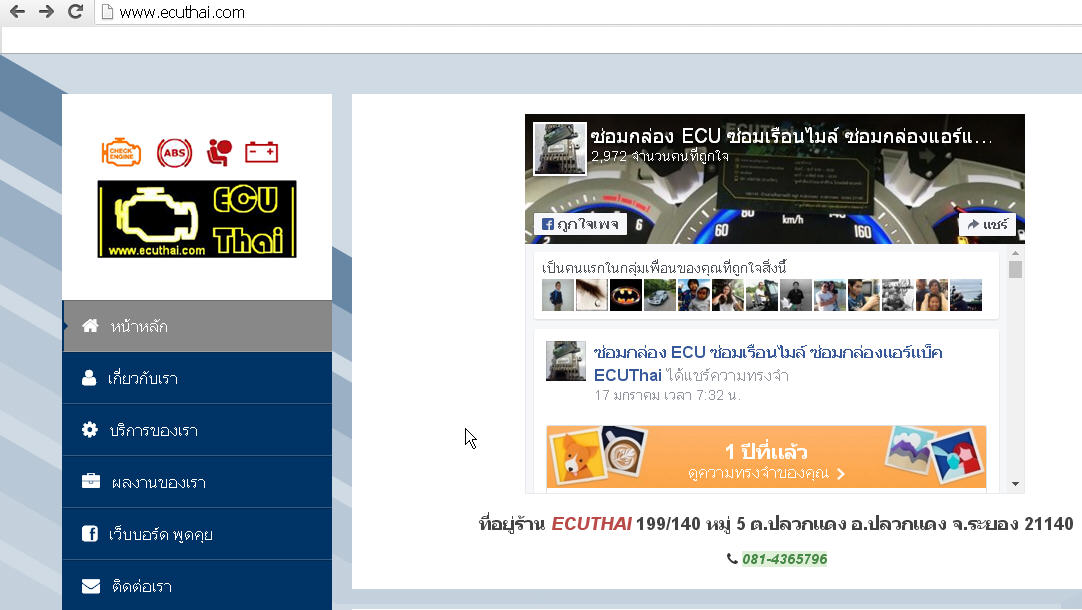The height and width of the screenshot is (610, 1082).
Task: Click the gear icon beside บริการของเรา
Action: pyautogui.click(x=90, y=429)
